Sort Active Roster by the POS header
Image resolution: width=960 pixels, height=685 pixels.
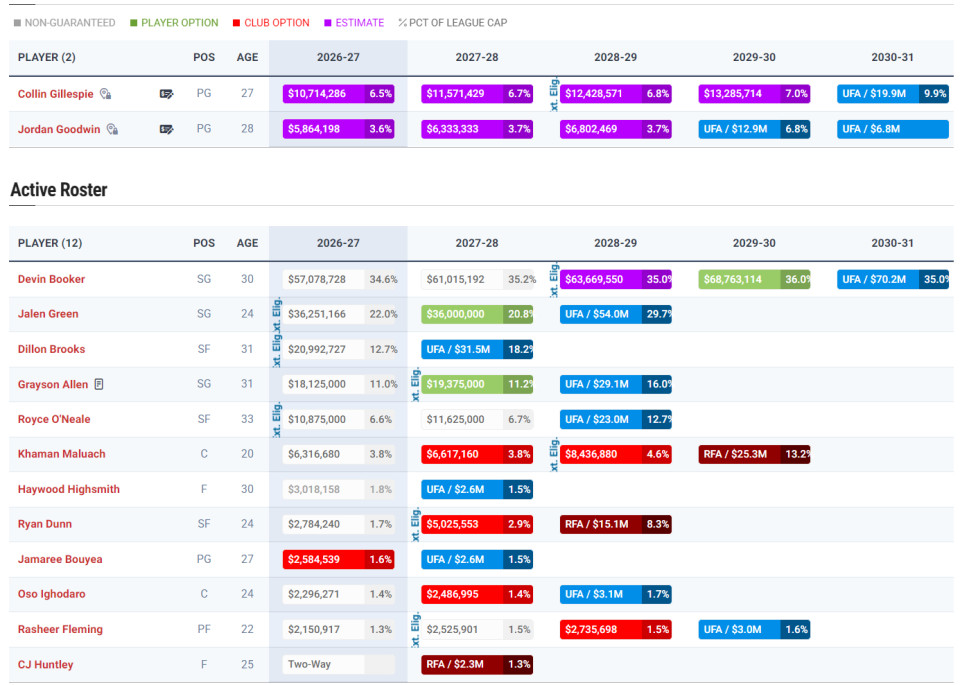[204, 243]
